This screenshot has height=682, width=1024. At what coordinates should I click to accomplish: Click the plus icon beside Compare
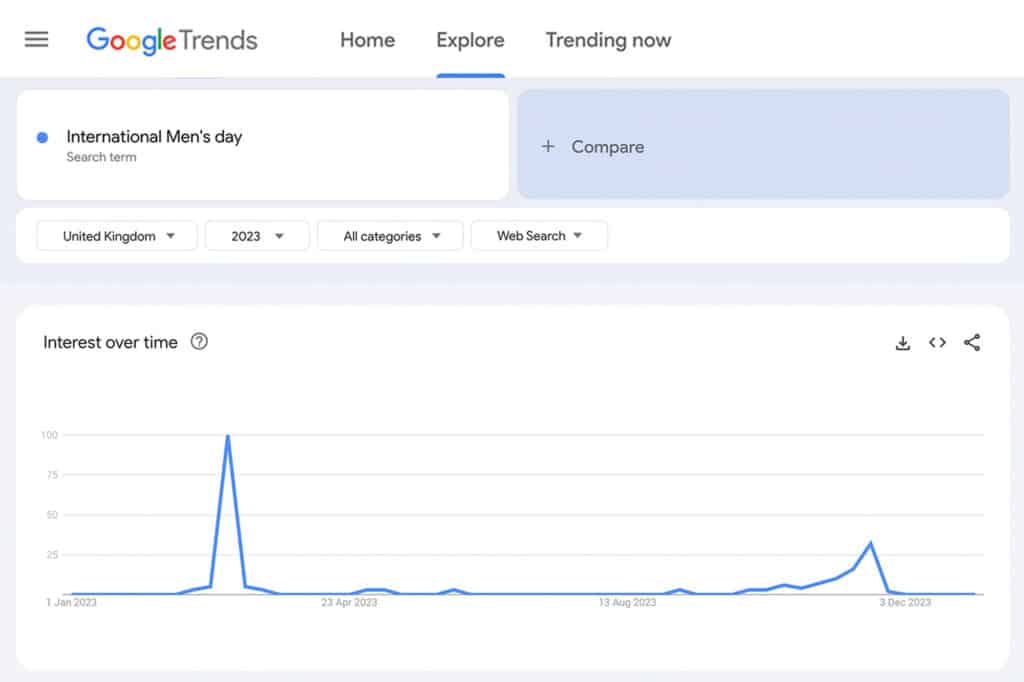coord(548,147)
